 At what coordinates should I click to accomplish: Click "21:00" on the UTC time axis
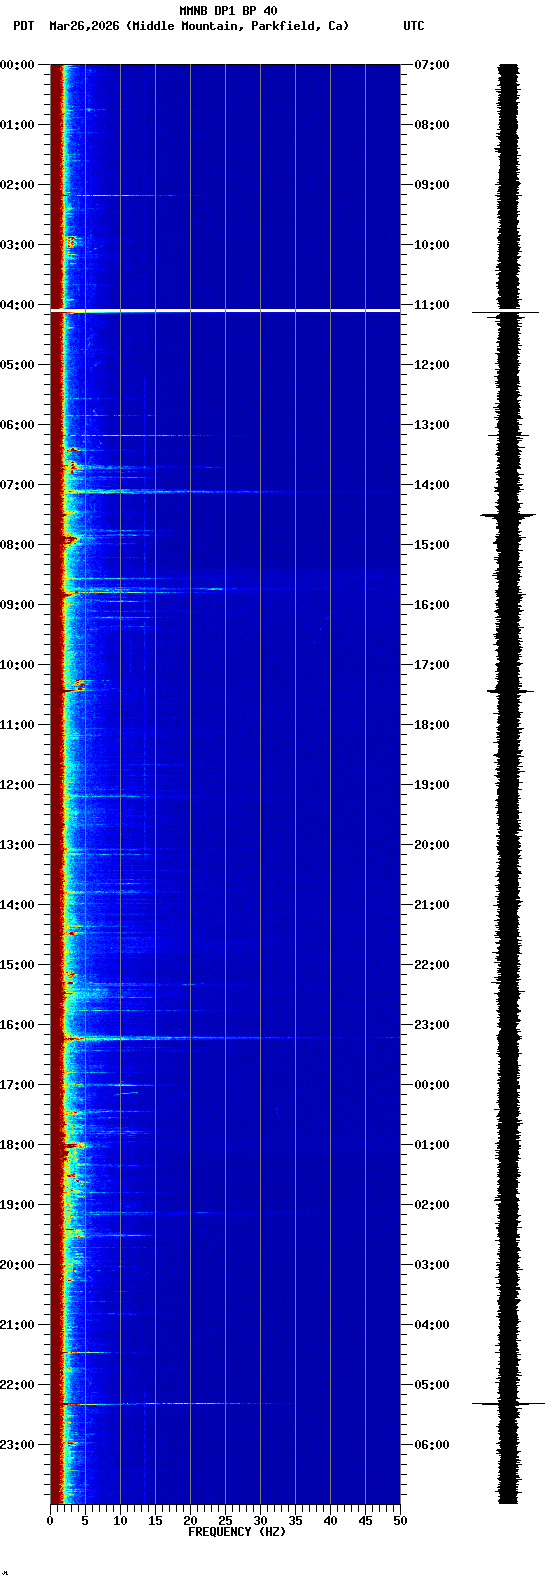pyautogui.click(x=432, y=905)
